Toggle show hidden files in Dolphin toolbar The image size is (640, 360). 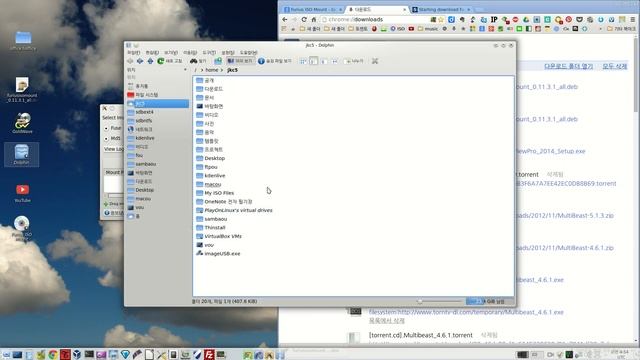tap(275, 61)
